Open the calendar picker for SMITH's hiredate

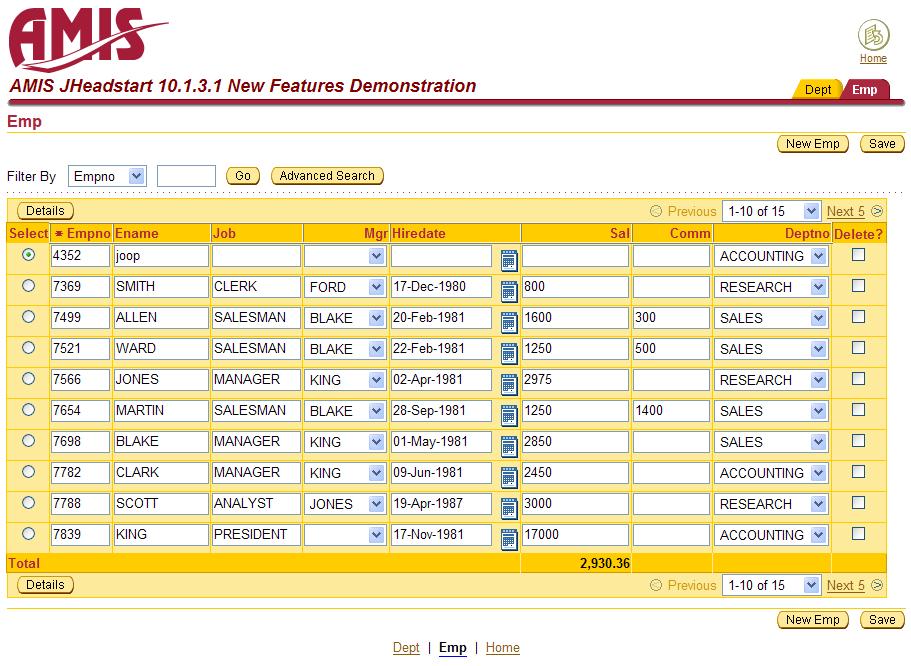pyautogui.click(x=508, y=292)
